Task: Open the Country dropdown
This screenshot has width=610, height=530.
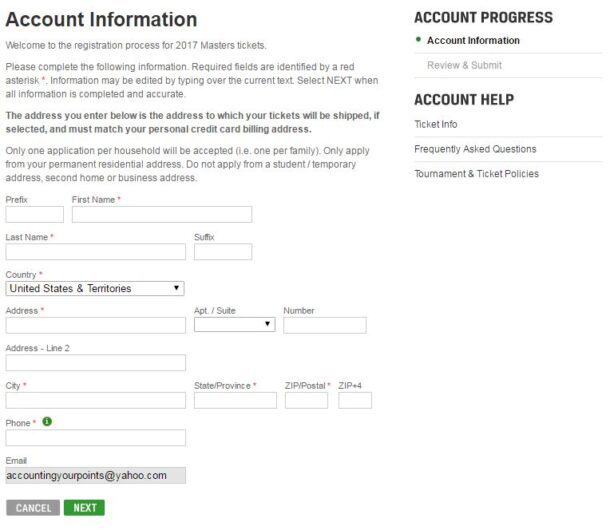Action: click(95, 288)
